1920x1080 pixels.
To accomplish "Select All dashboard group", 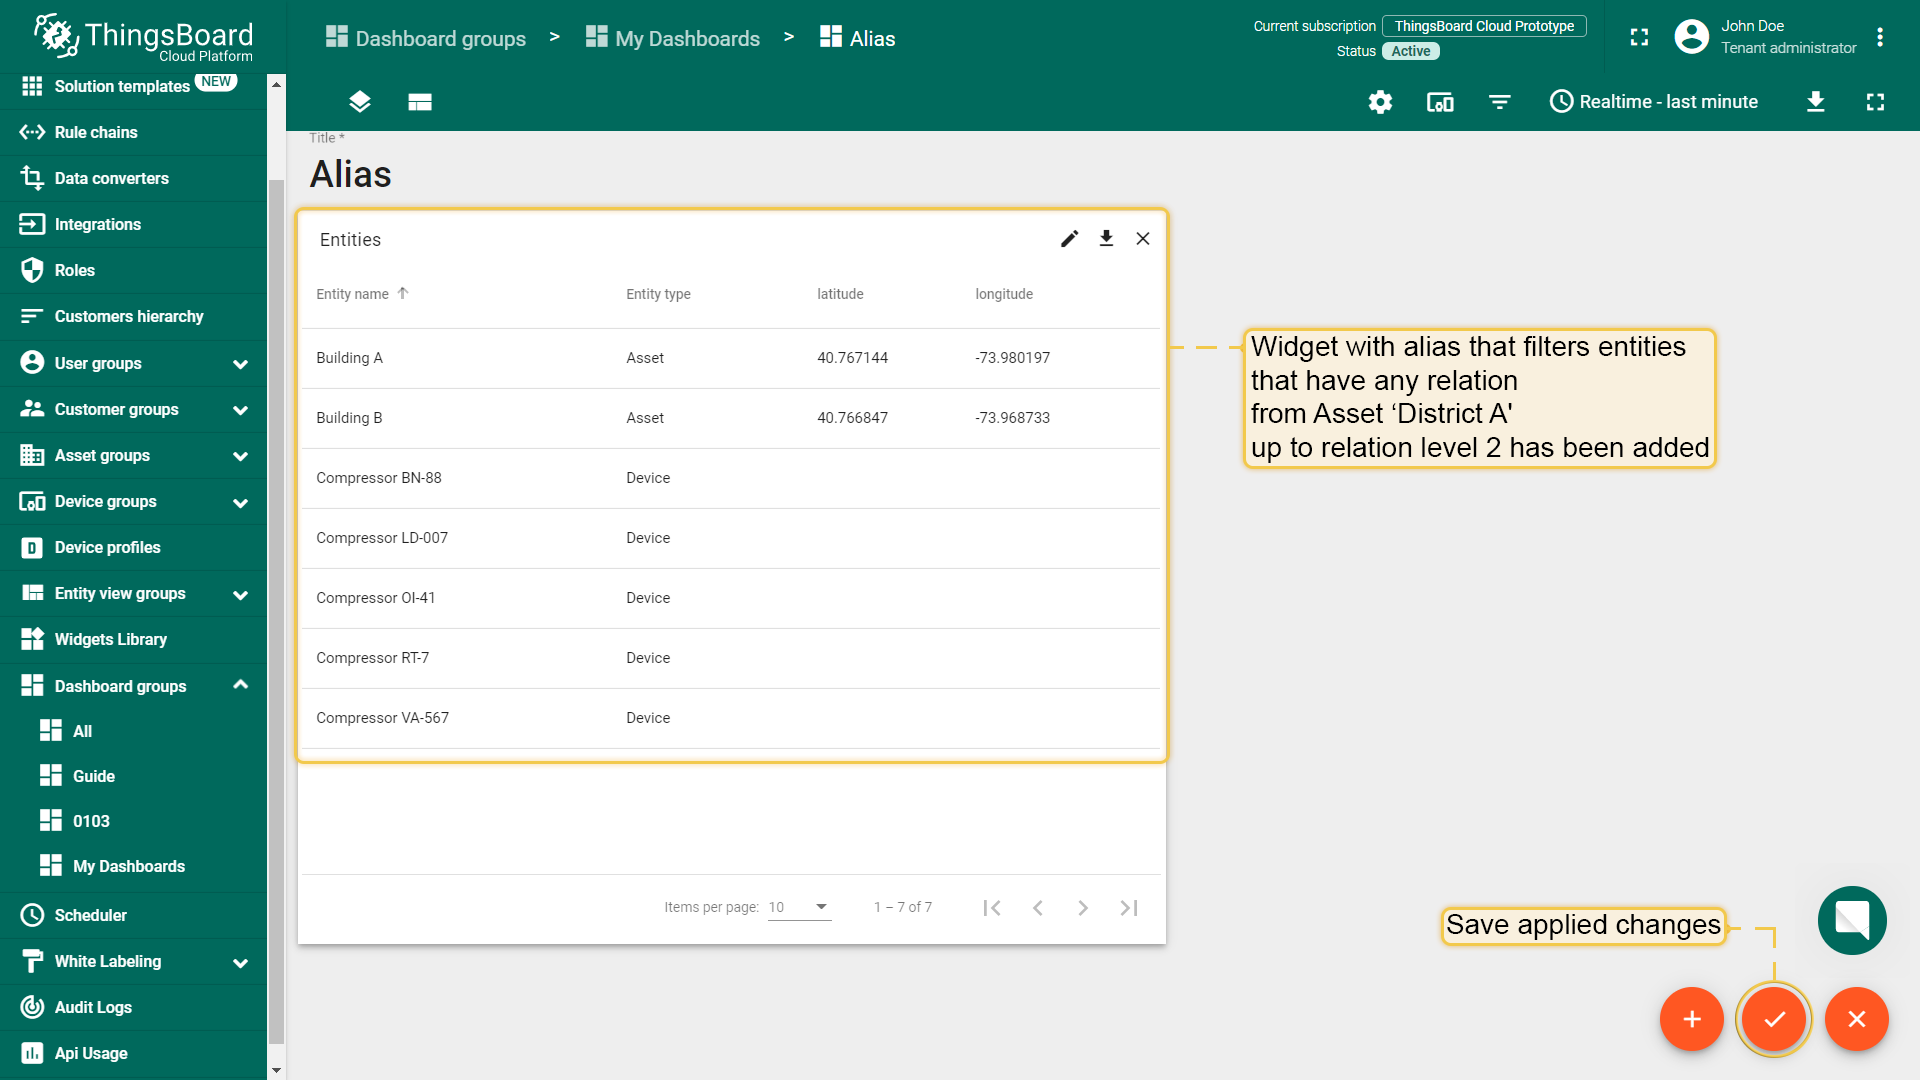I will pos(133,731).
